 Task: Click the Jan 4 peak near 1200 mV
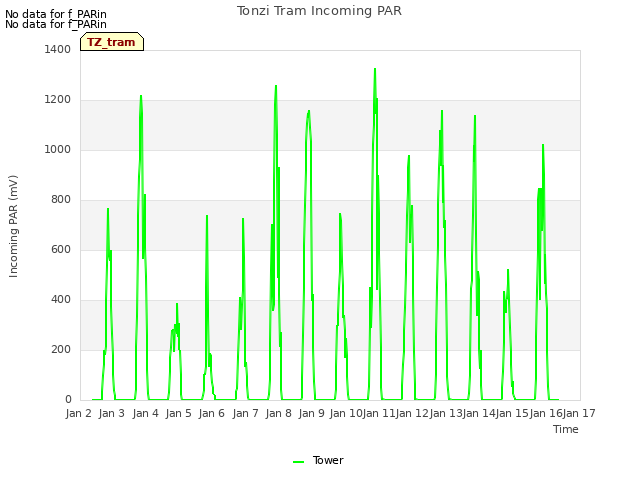click(141, 96)
